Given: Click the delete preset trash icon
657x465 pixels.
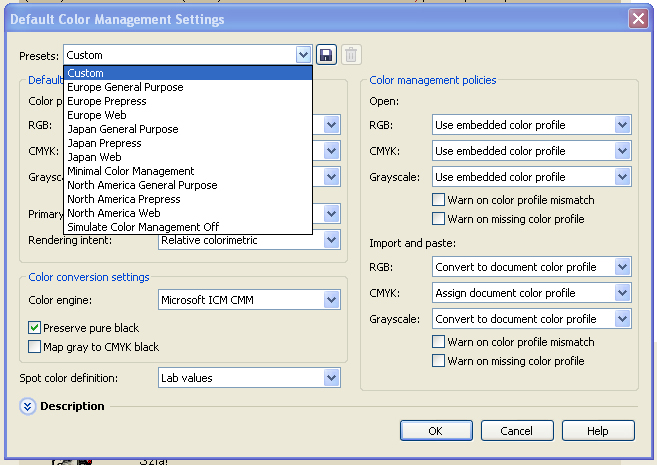Looking at the screenshot, I should [x=351, y=55].
